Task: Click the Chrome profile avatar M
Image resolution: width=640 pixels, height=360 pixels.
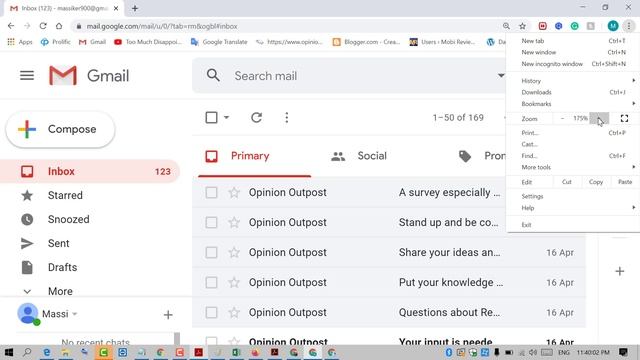Action: point(613,26)
